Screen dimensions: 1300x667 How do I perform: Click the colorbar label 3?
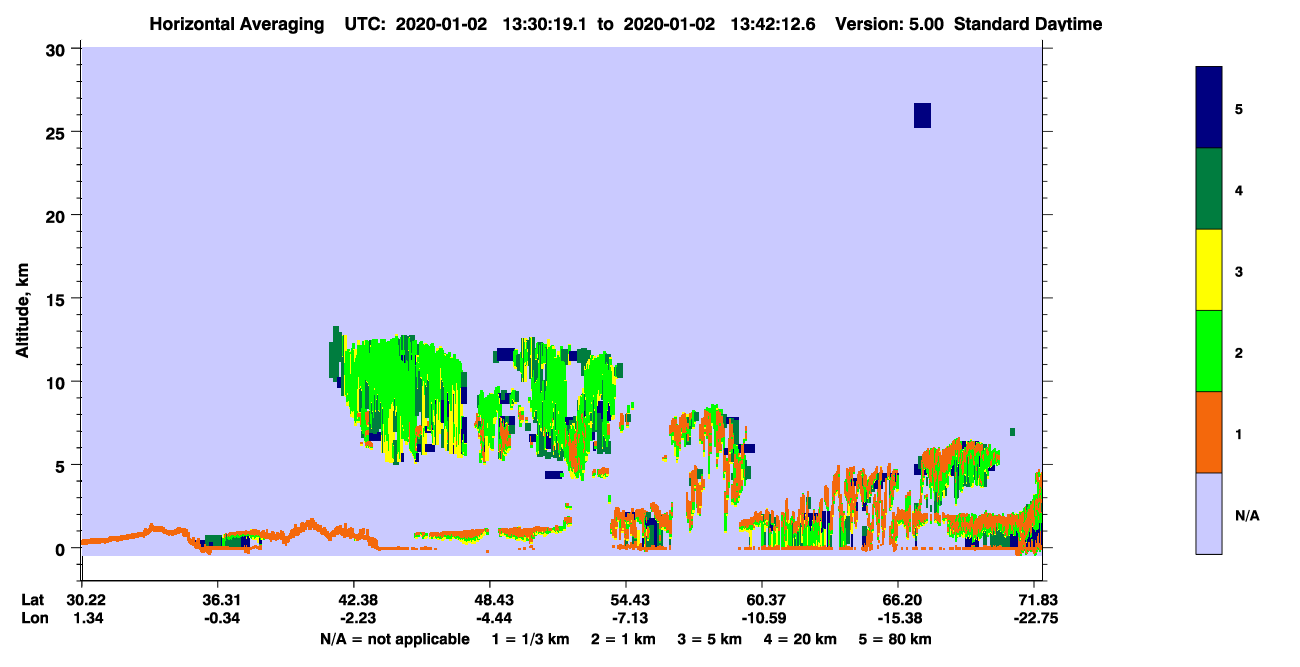coord(1239,270)
